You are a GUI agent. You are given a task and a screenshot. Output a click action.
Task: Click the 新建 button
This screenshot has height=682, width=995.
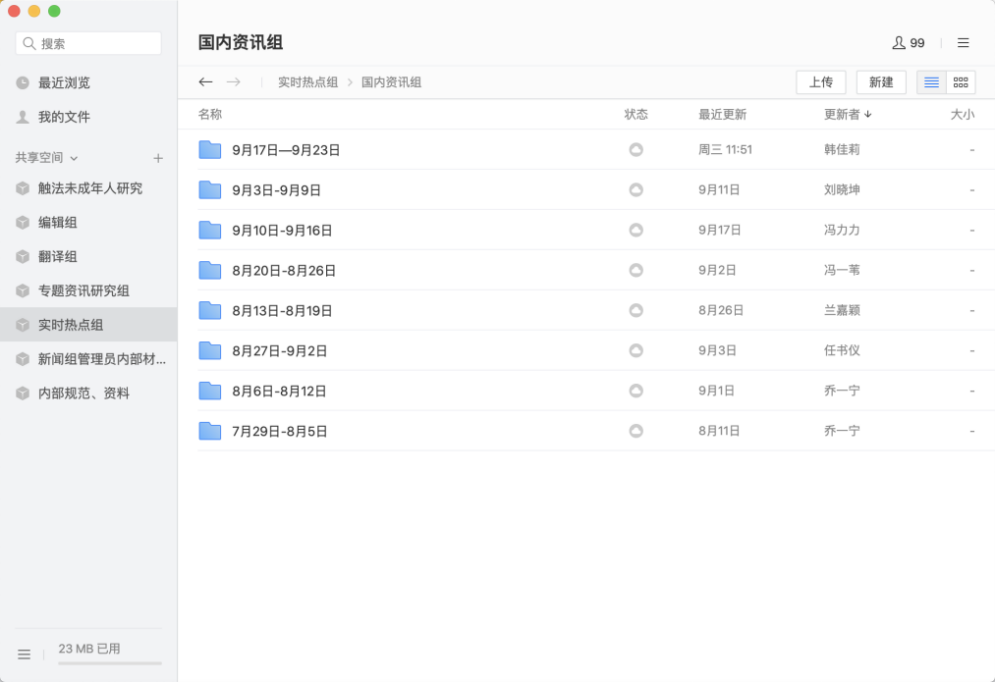(x=881, y=82)
